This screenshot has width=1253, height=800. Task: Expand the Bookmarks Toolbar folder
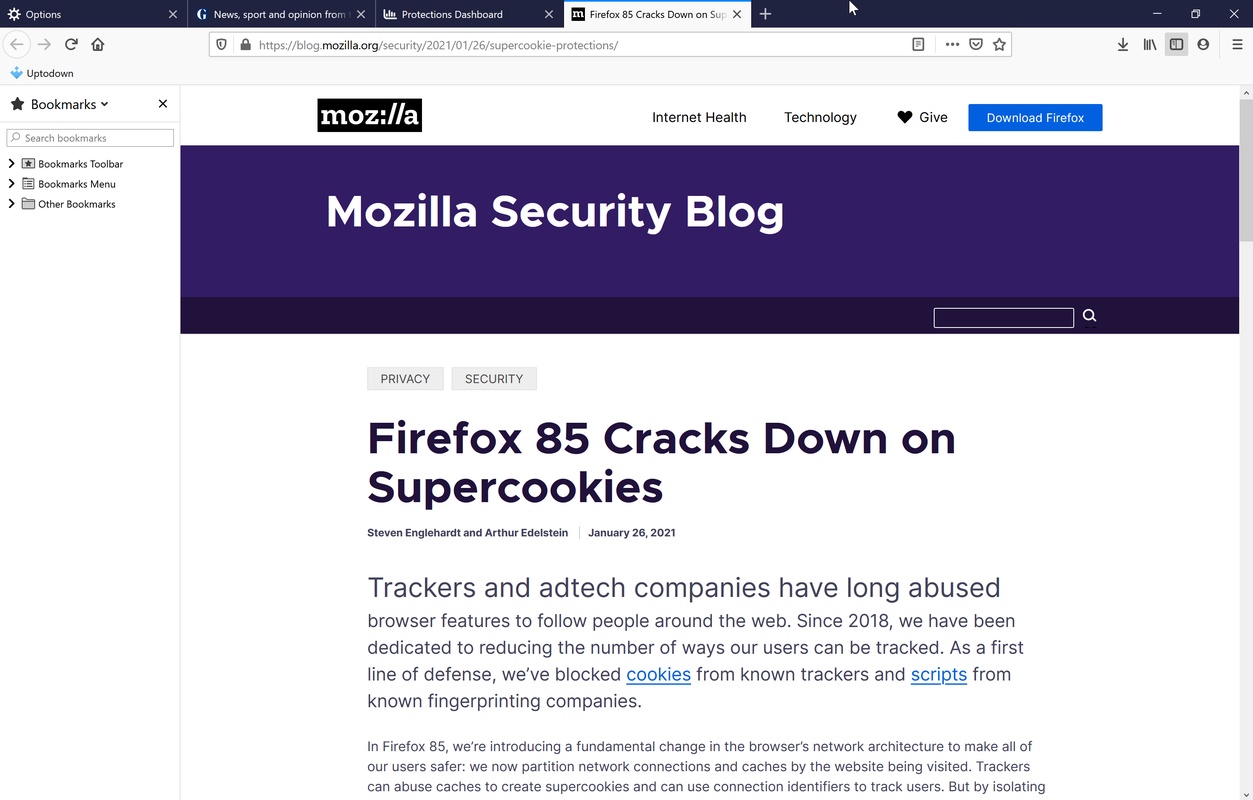tap(12, 164)
